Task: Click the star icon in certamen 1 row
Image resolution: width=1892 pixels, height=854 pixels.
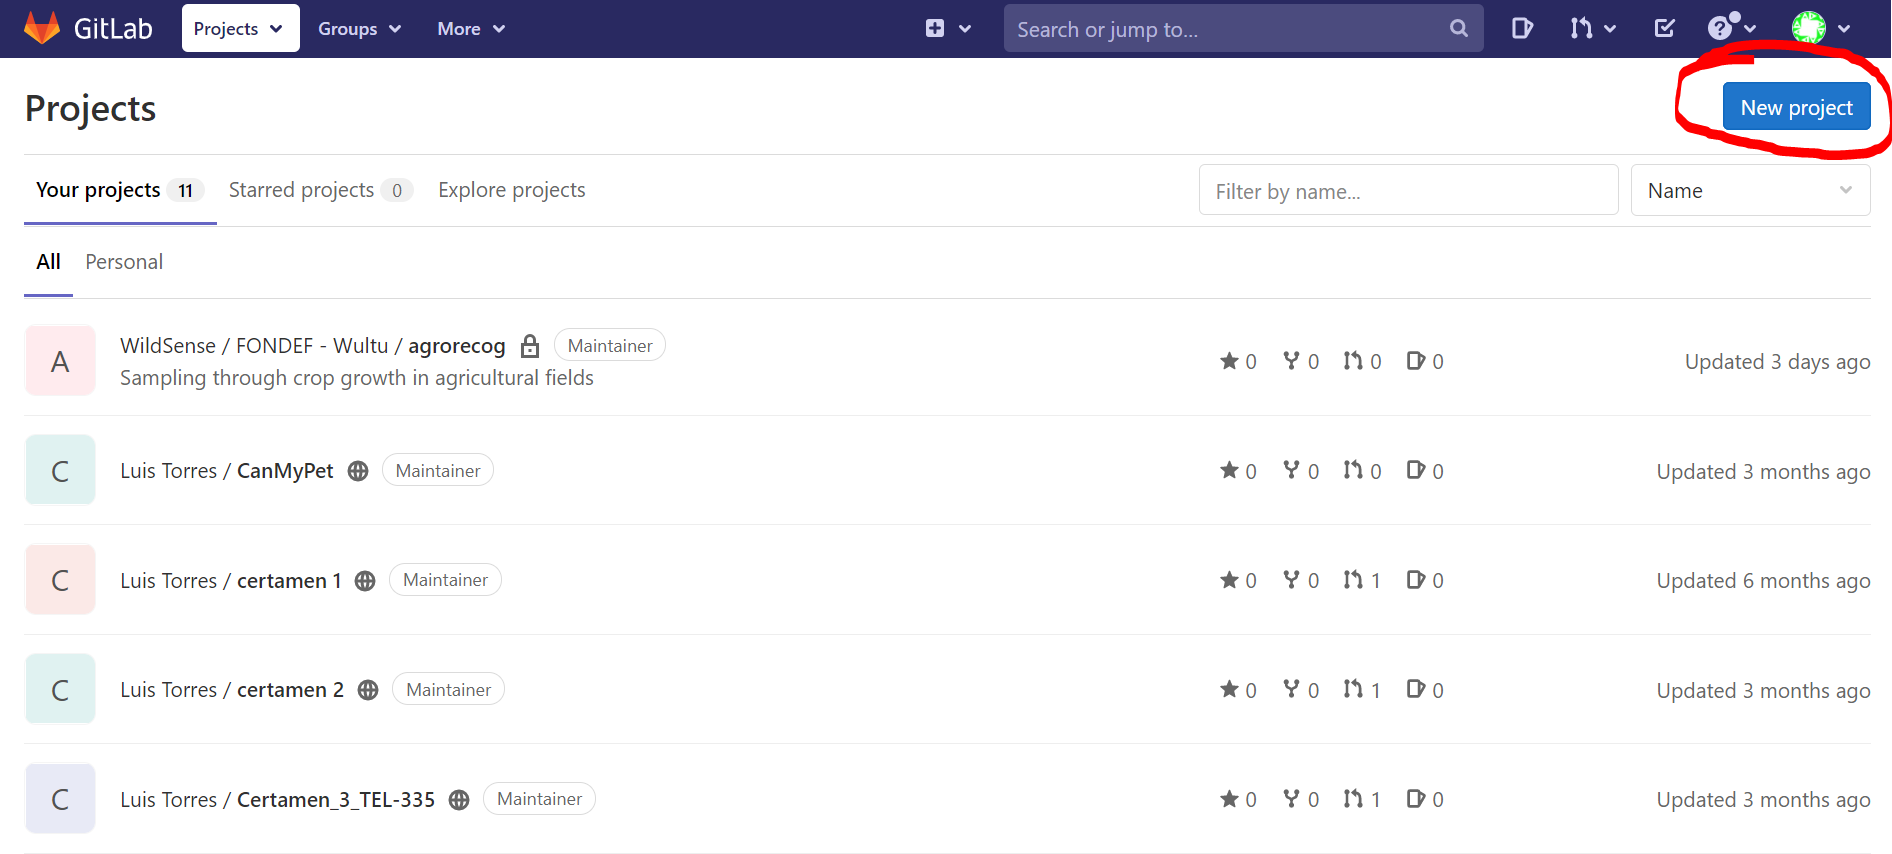Action: [x=1229, y=580]
